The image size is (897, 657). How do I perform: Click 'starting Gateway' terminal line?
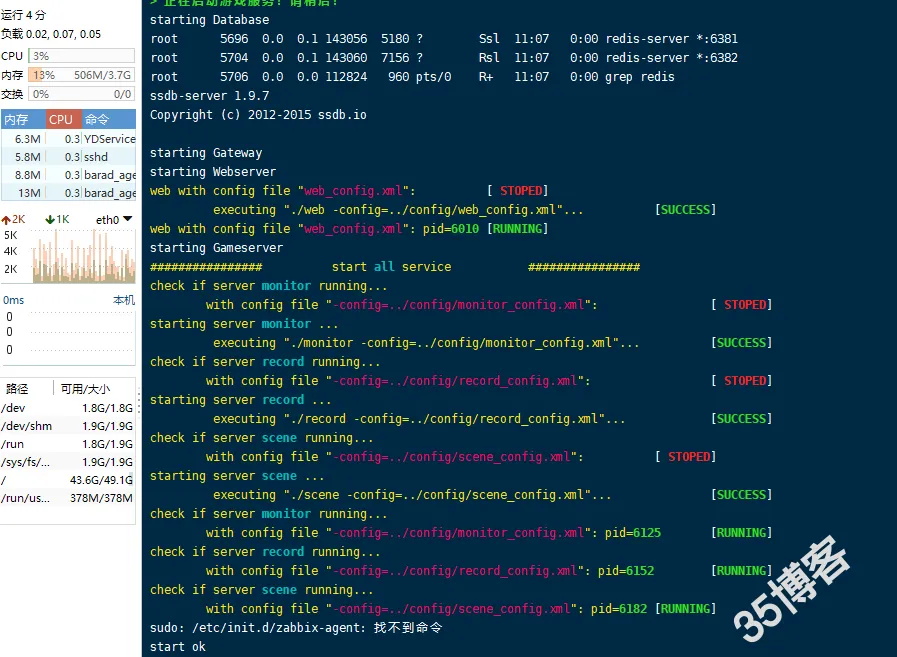206,153
